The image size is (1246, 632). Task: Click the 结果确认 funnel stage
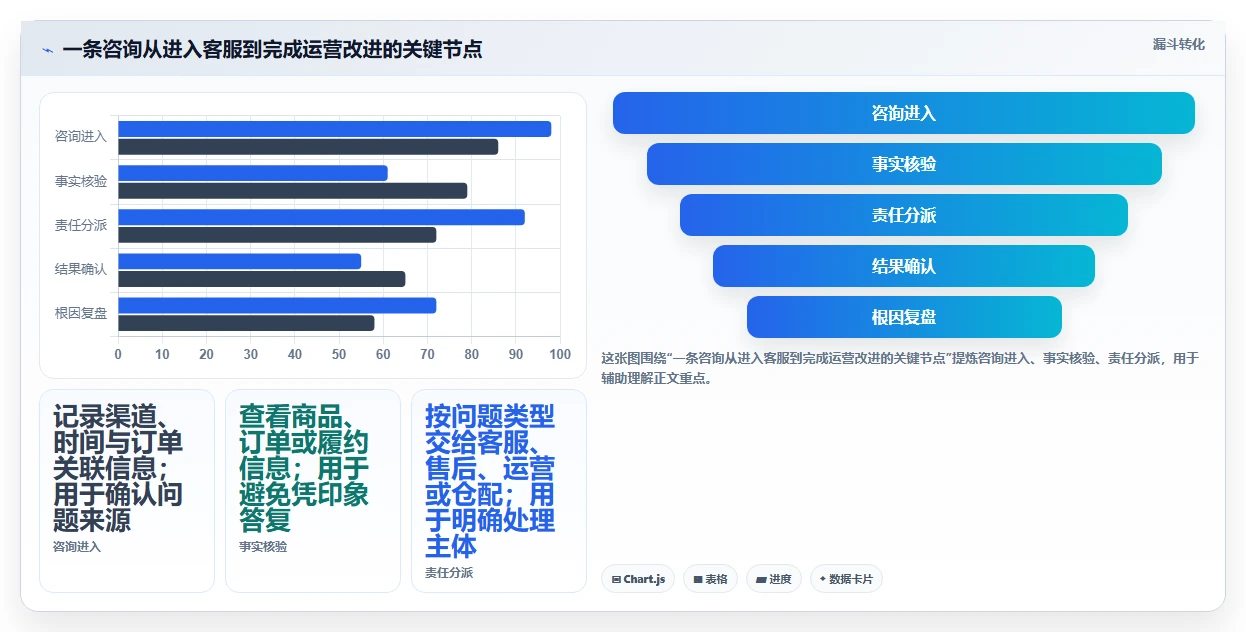click(904, 266)
